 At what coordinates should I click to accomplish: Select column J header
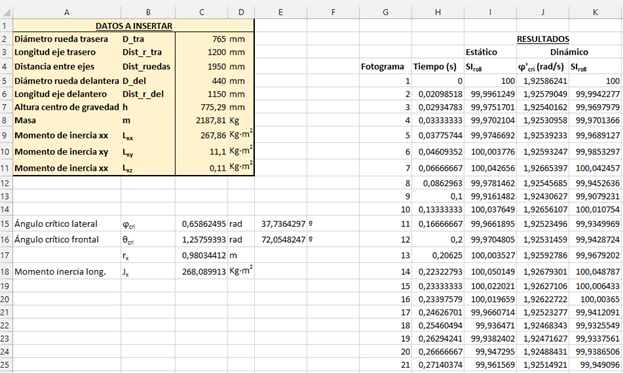click(543, 12)
